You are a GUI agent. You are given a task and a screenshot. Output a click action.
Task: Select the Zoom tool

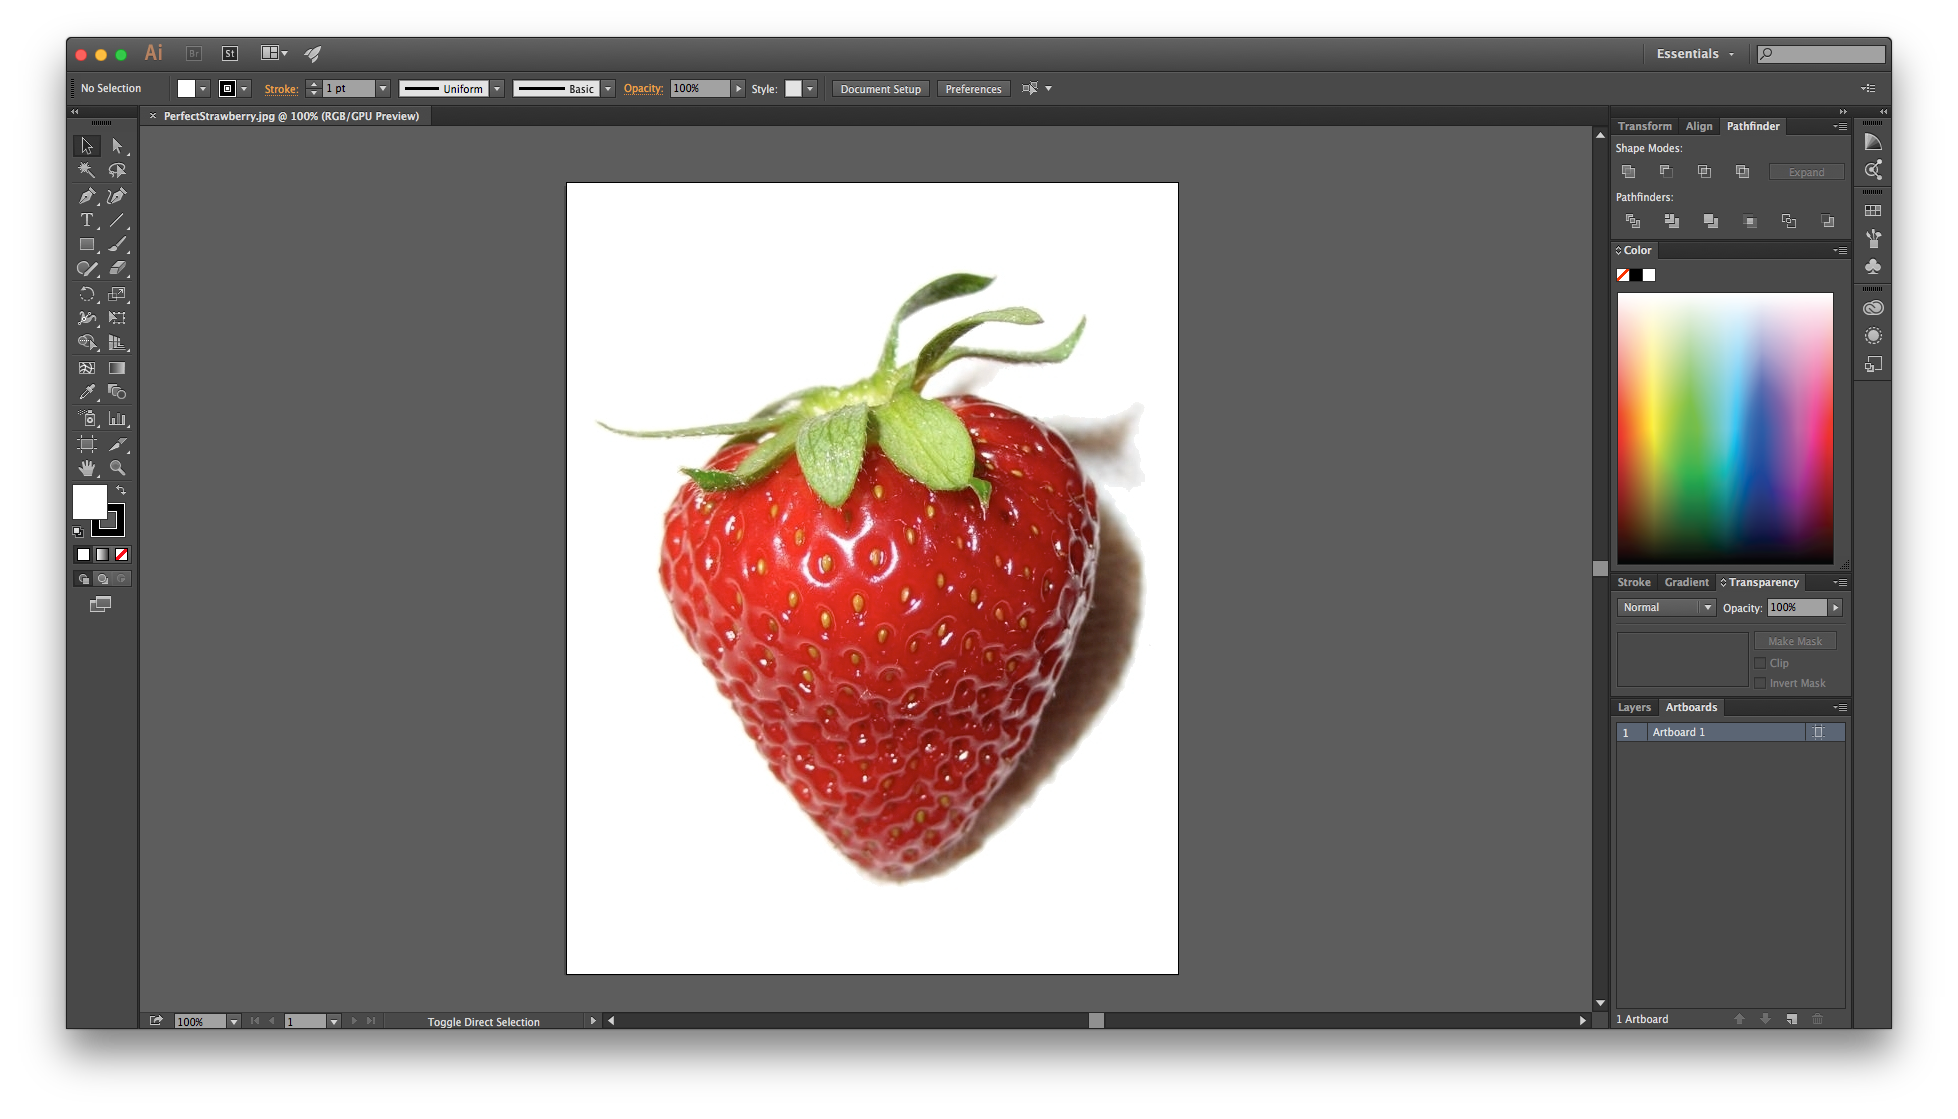pos(119,468)
